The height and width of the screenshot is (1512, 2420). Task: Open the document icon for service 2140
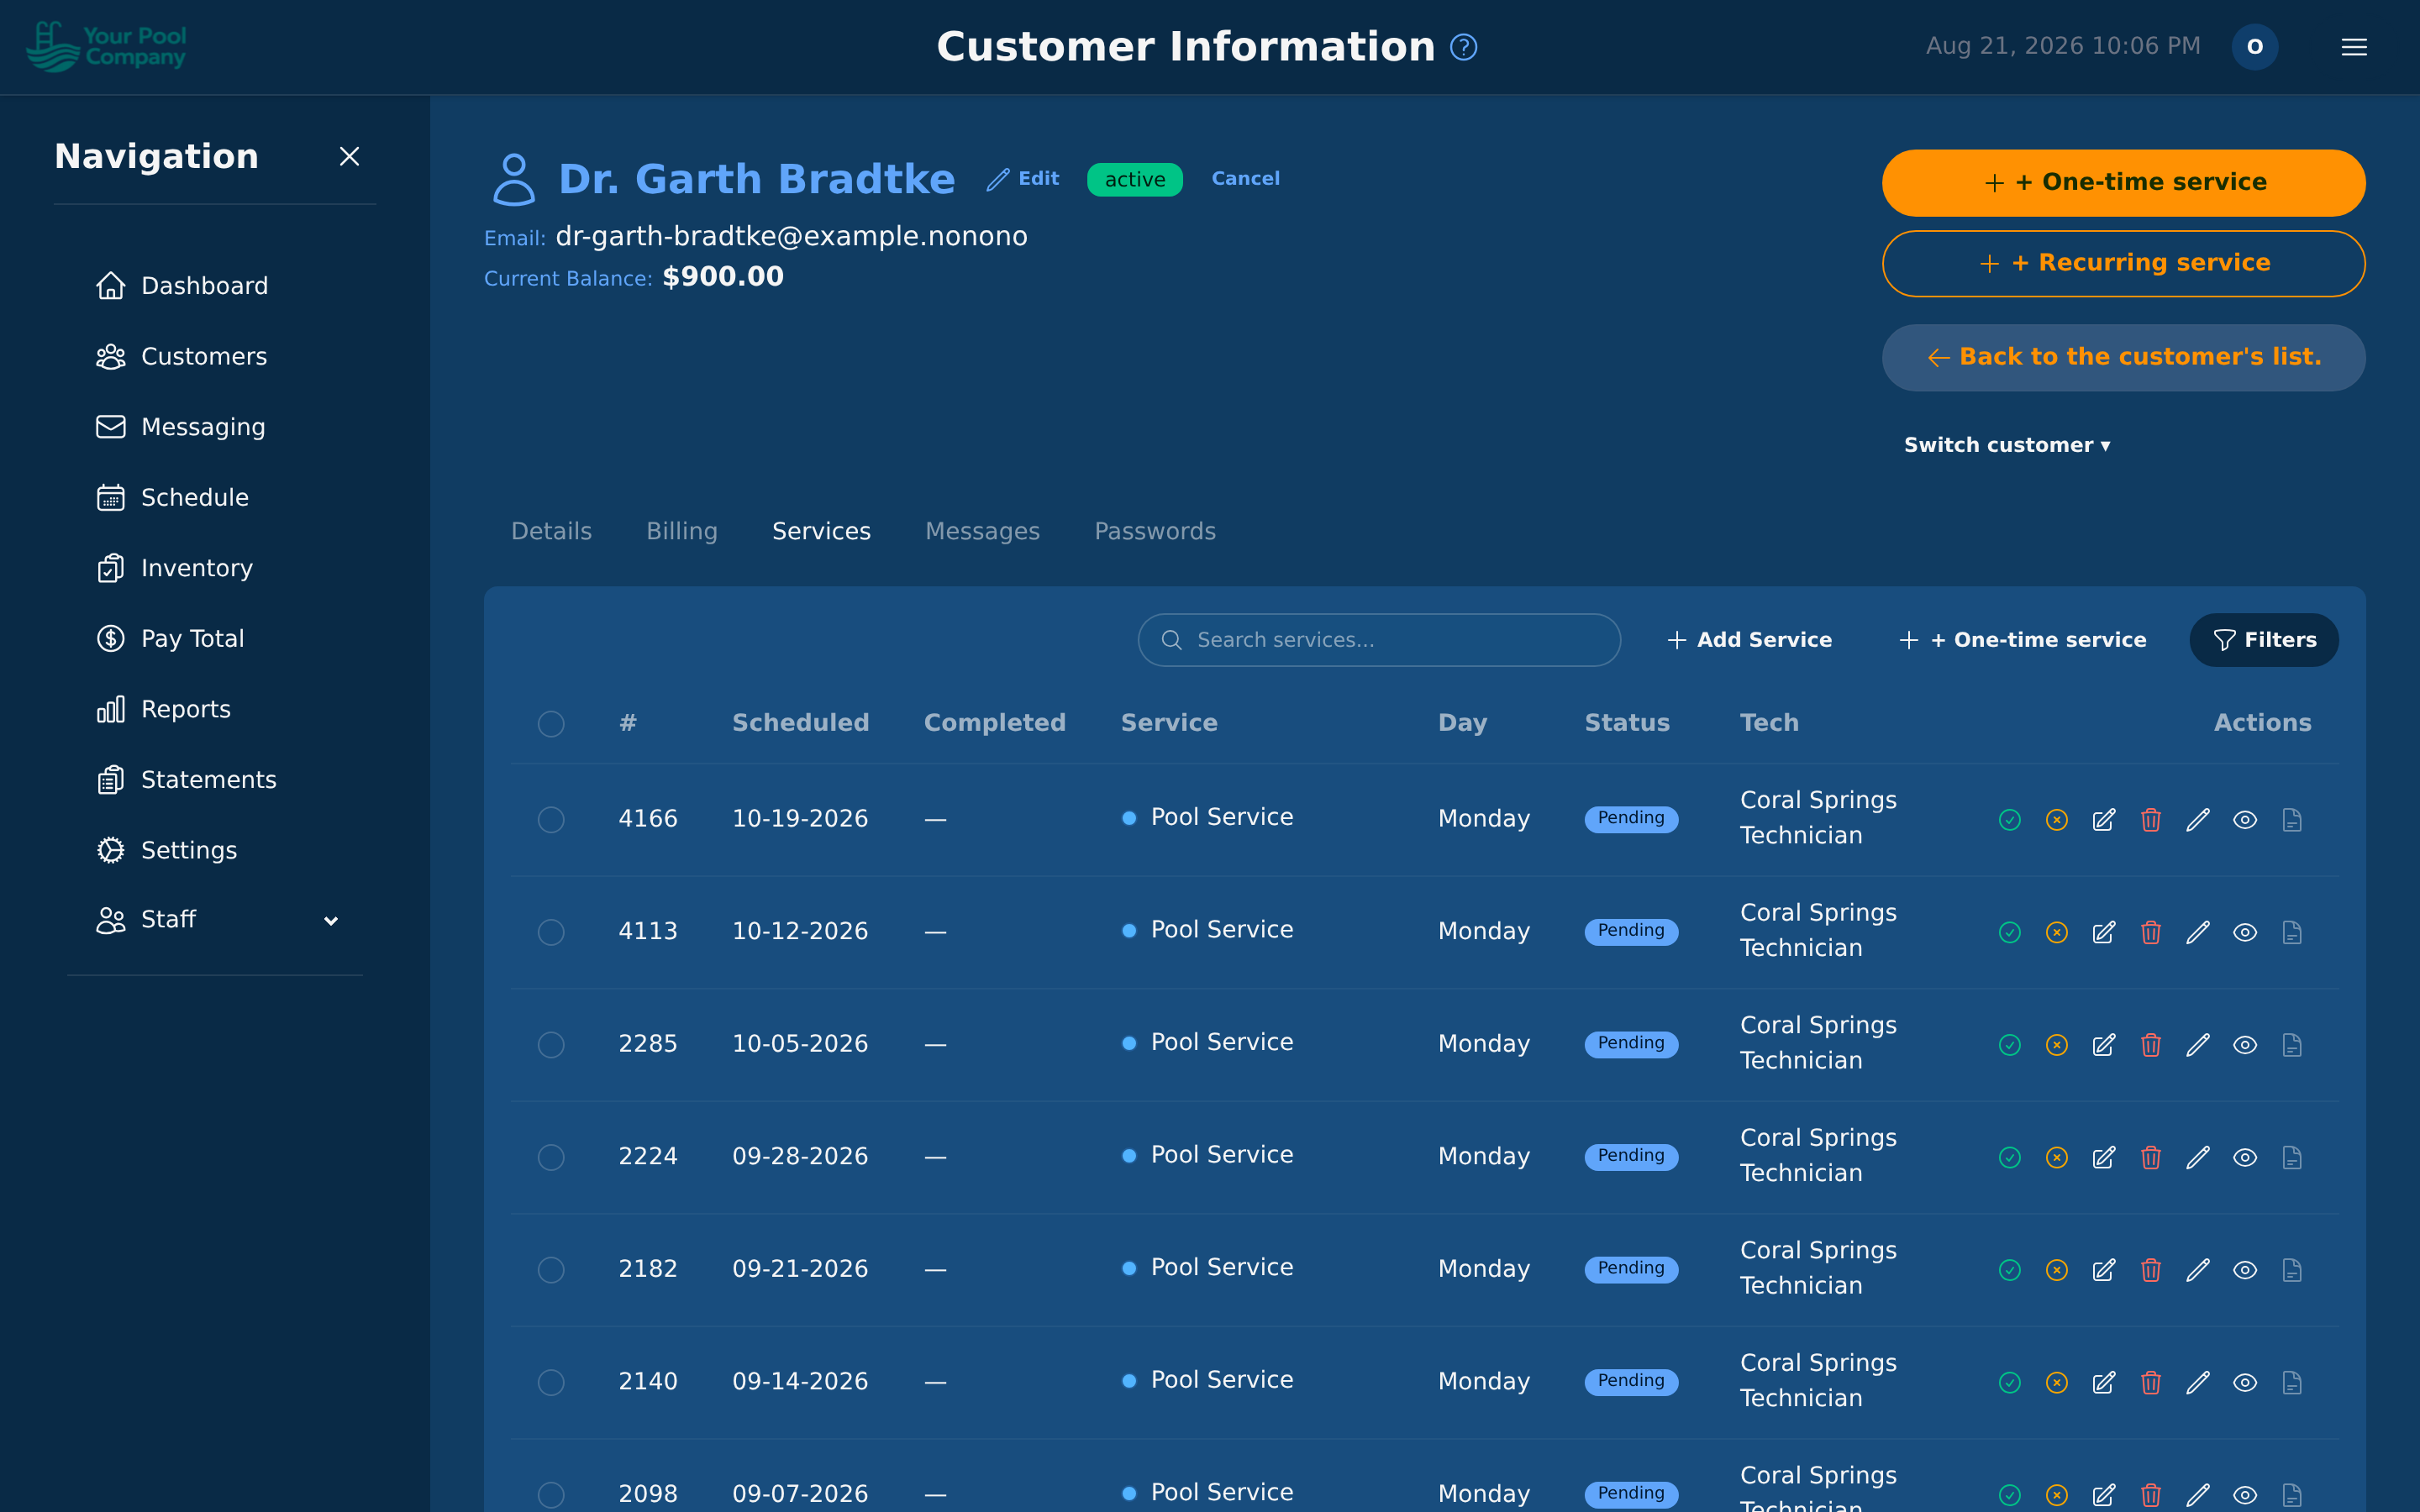2291,1383
